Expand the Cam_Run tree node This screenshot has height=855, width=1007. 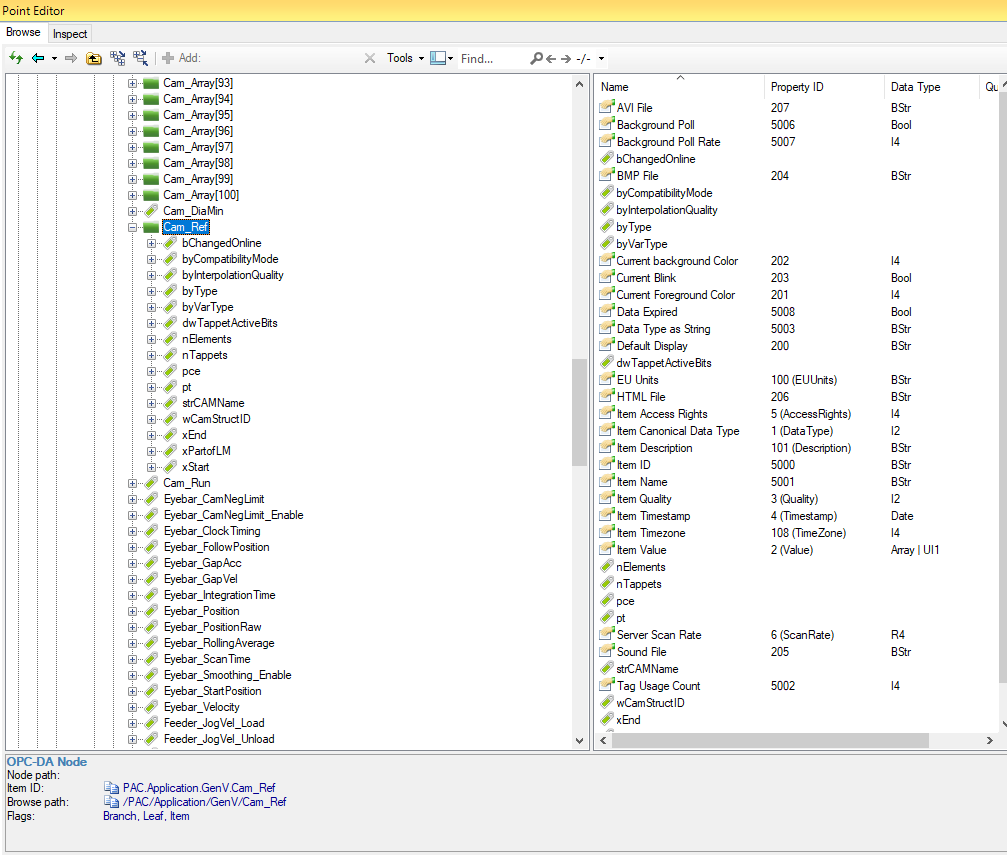click(133, 483)
